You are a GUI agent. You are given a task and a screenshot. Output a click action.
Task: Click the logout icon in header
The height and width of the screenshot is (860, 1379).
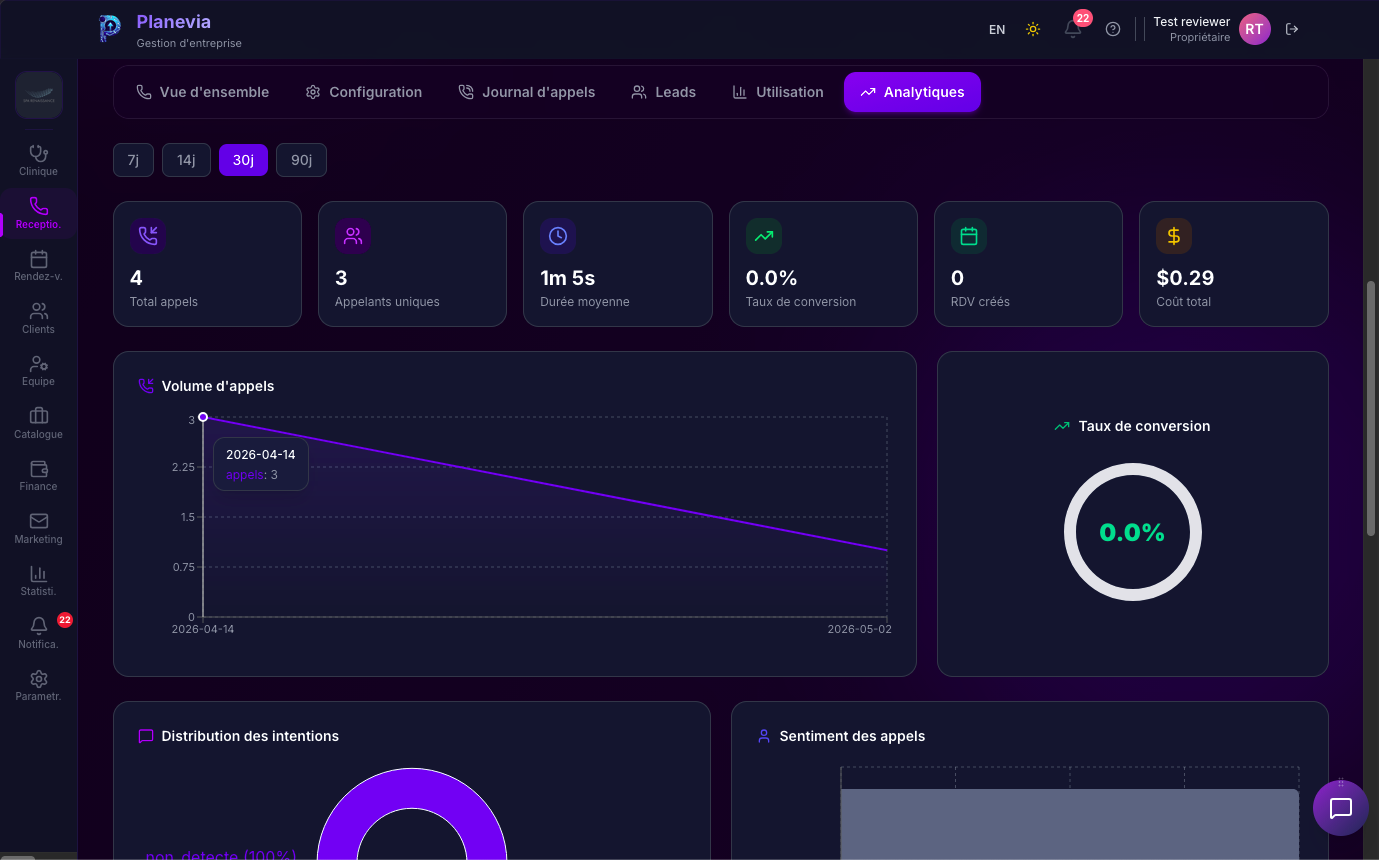tap(1292, 29)
